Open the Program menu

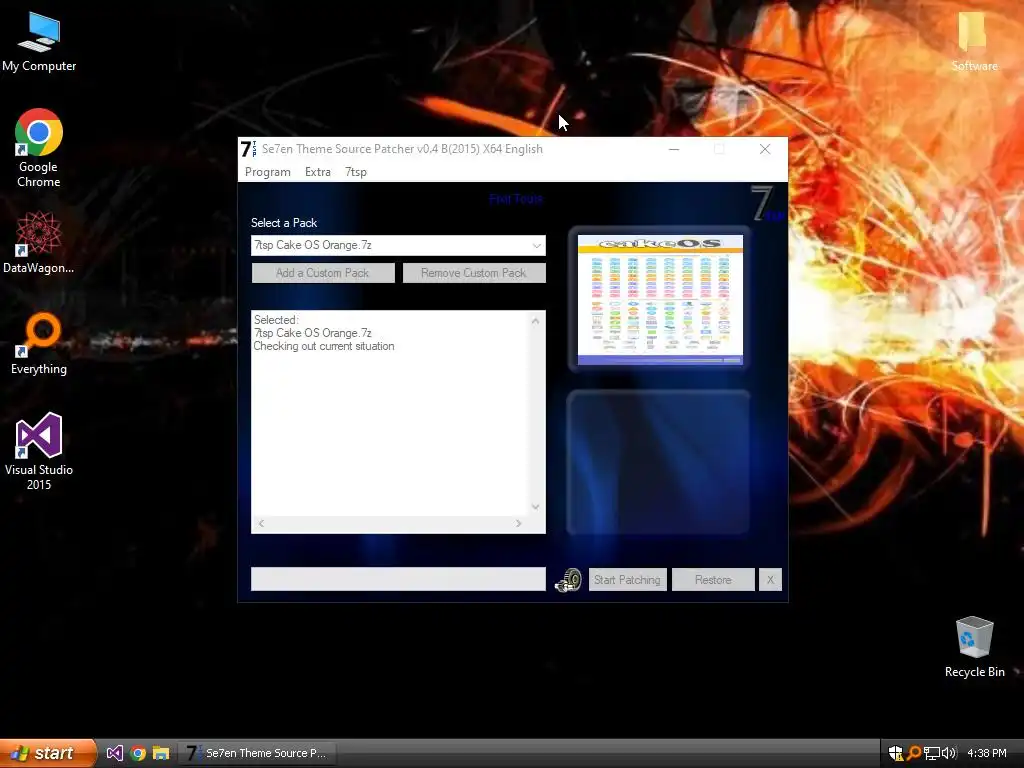268,172
